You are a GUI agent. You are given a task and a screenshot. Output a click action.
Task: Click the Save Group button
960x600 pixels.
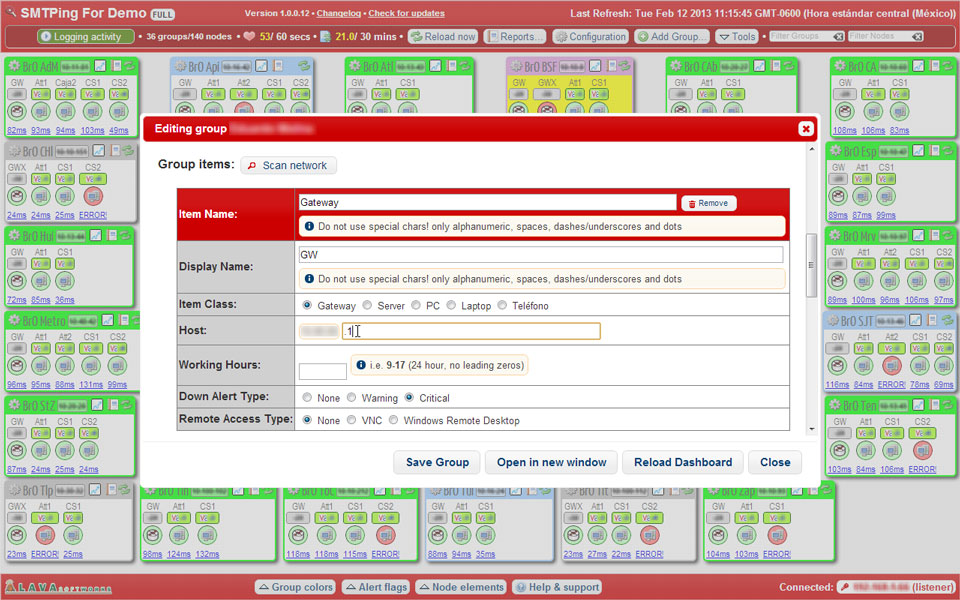click(x=437, y=462)
